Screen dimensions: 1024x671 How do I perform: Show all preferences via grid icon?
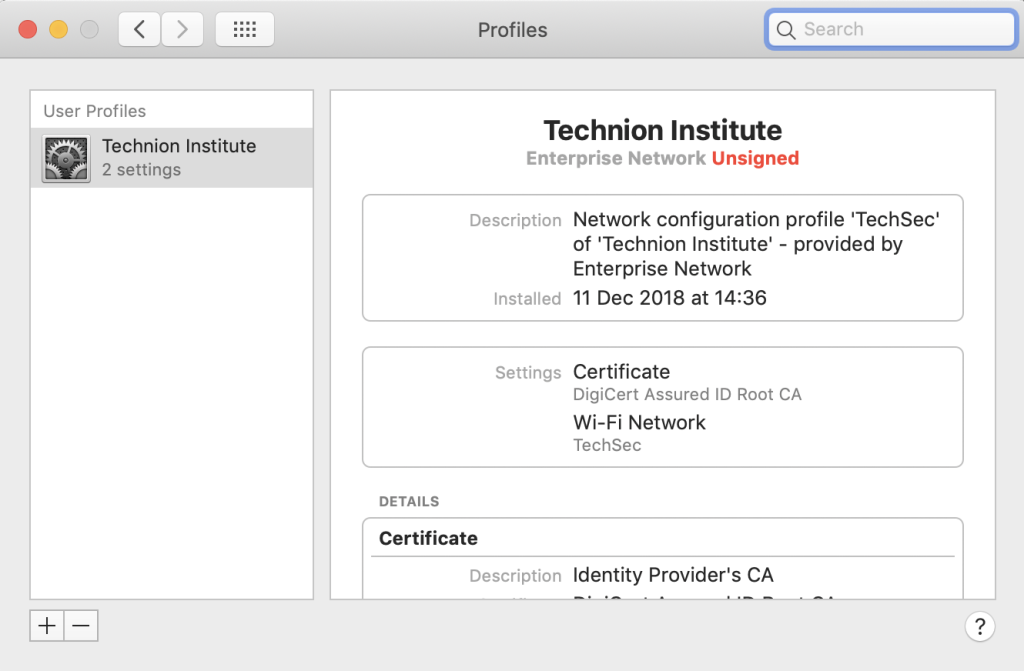[x=245, y=29]
